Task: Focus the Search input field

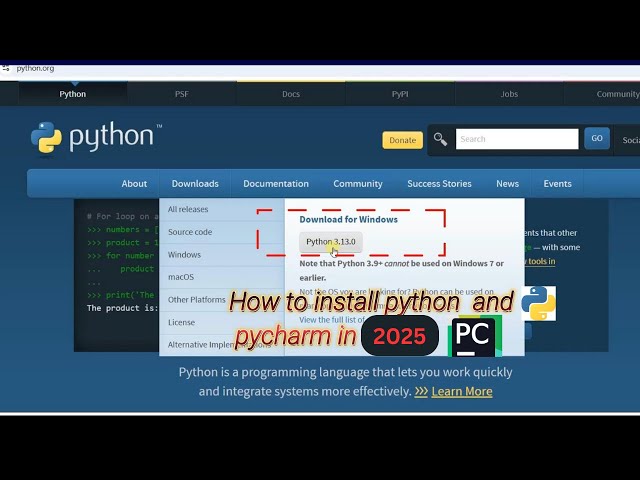Action: [x=517, y=139]
